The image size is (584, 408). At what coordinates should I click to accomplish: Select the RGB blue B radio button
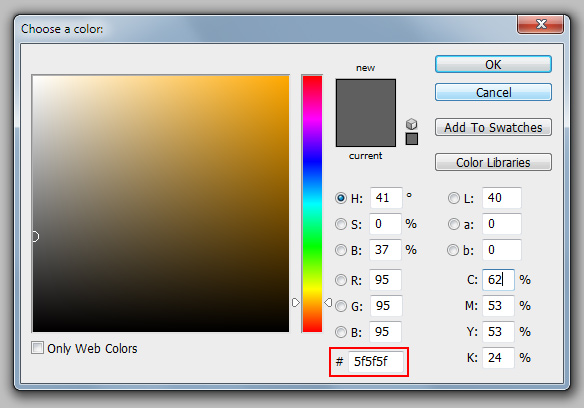(x=341, y=332)
